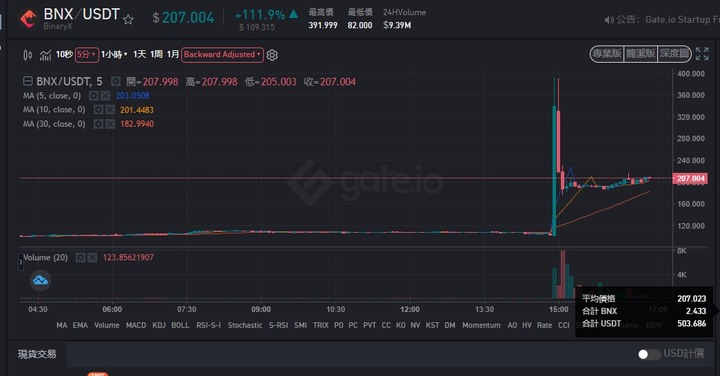Select the 現貨交易 tab
This screenshot has height=376, width=720.
click(37, 354)
